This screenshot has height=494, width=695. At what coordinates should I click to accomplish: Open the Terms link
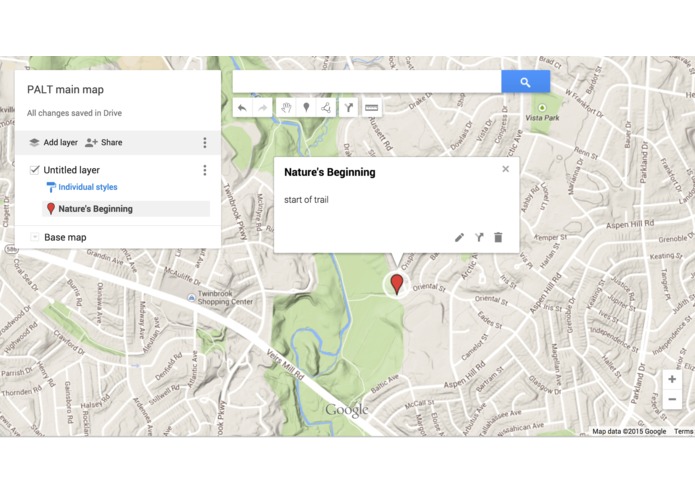683,431
